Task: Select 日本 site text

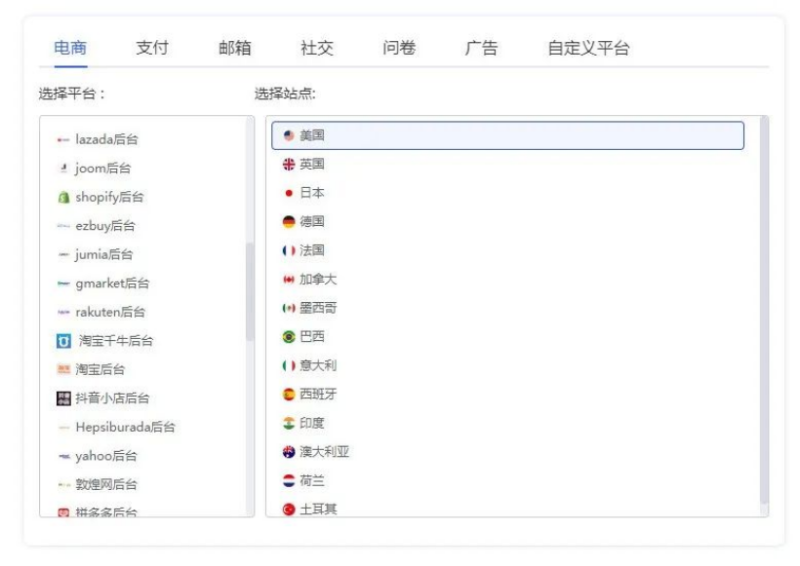Action: pyautogui.click(x=312, y=193)
